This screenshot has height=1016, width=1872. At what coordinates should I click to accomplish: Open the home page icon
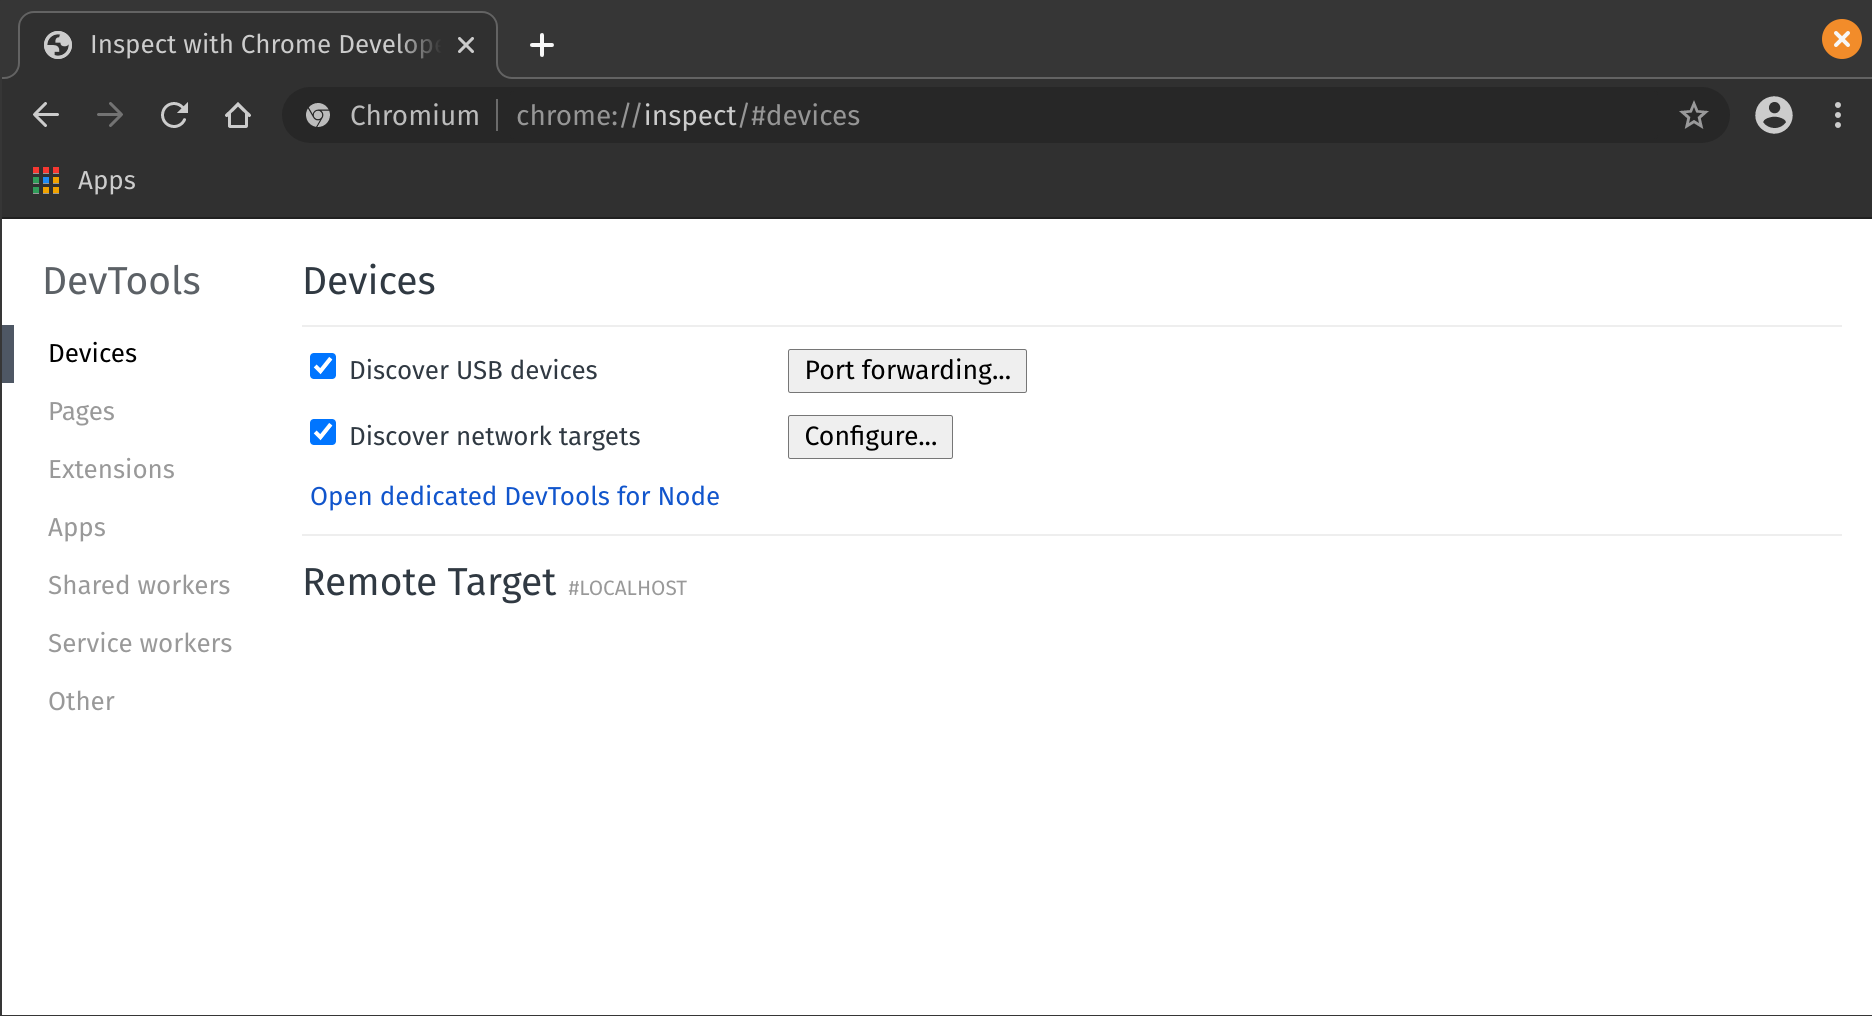(x=238, y=115)
